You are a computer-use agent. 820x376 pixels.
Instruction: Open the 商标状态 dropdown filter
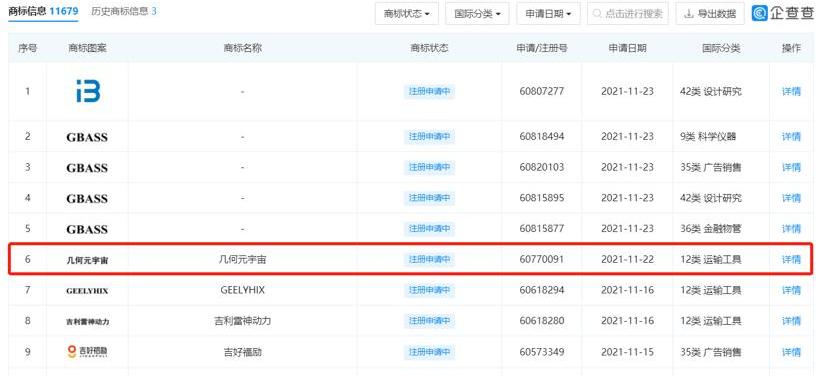click(x=407, y=14)
